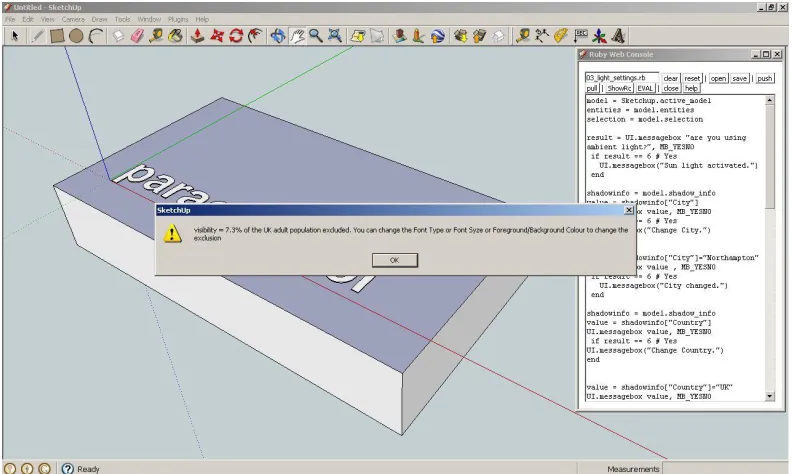The image size is (792, 474).
Task: Open the Help menu
Action: click(202, 19)
